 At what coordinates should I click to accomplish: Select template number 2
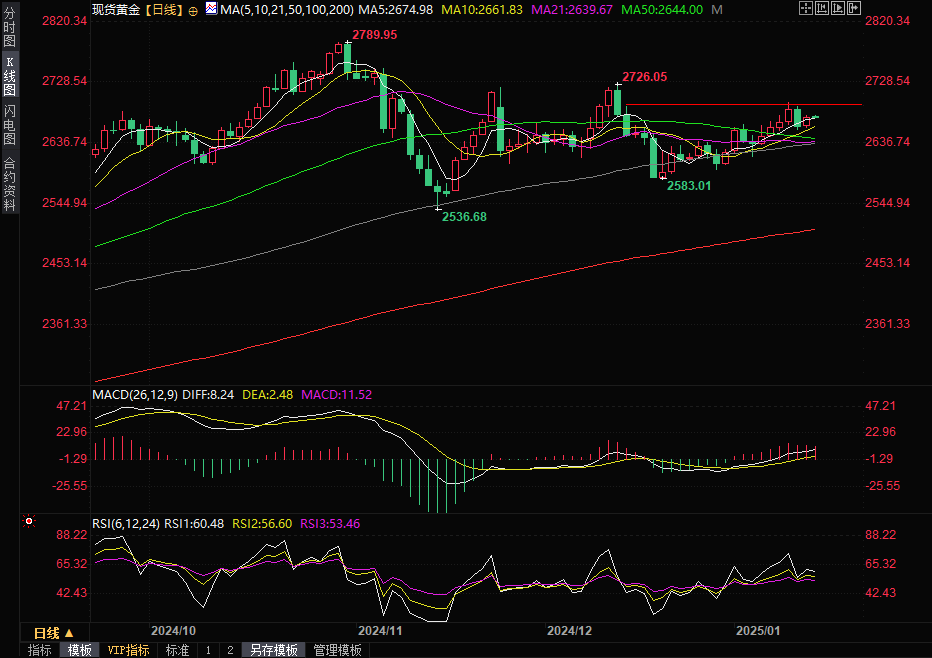coord(230,650)
